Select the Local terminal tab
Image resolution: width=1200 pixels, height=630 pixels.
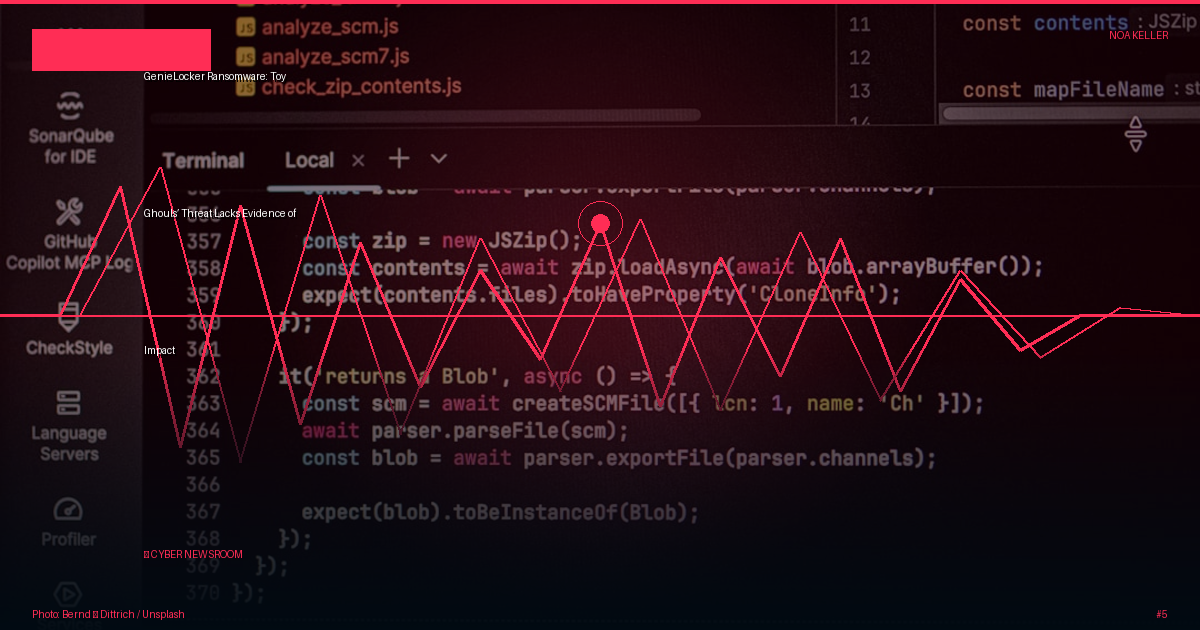pyautogui.click(x=309, y=160)
